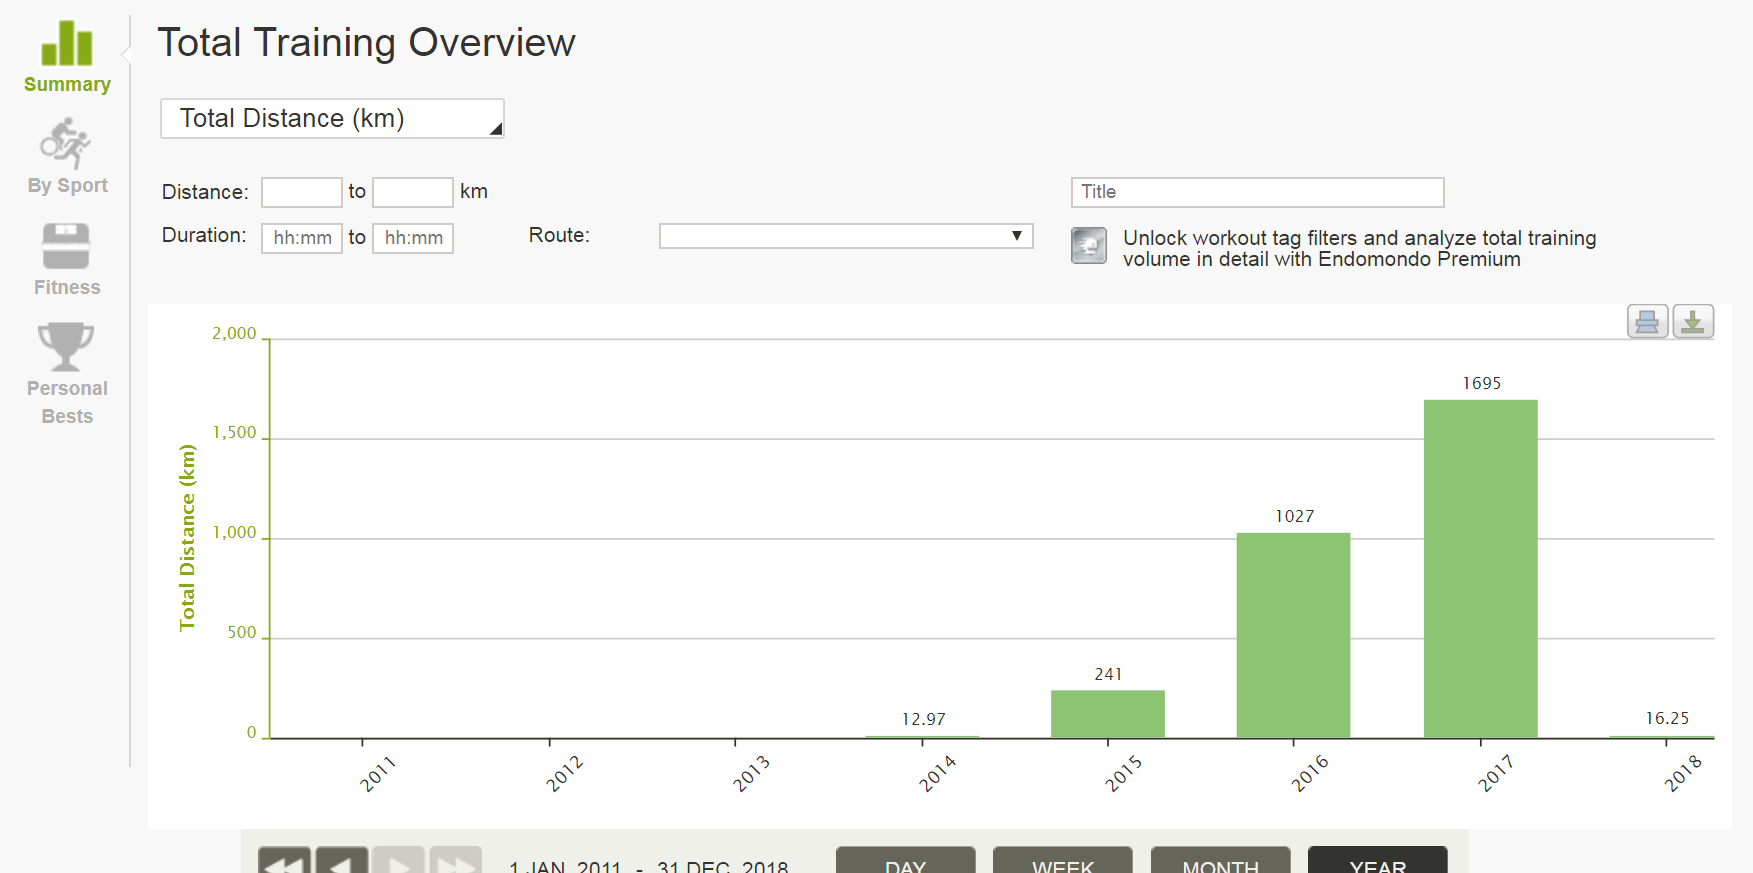This screenshot has width=1753, height=873.
Task: Select the 2016 bar labeled 1027
Action: (x=1294, y=636)
